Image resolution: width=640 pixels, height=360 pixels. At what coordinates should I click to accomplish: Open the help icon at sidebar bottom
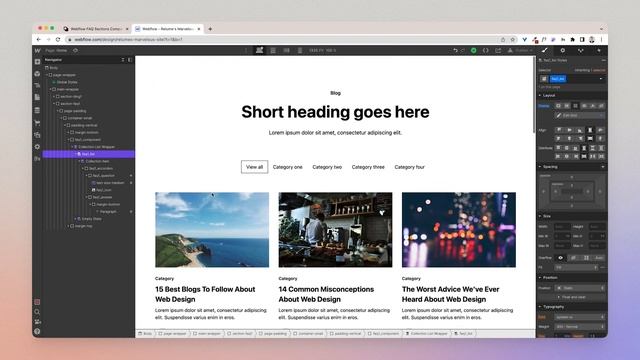coord(37,331)
